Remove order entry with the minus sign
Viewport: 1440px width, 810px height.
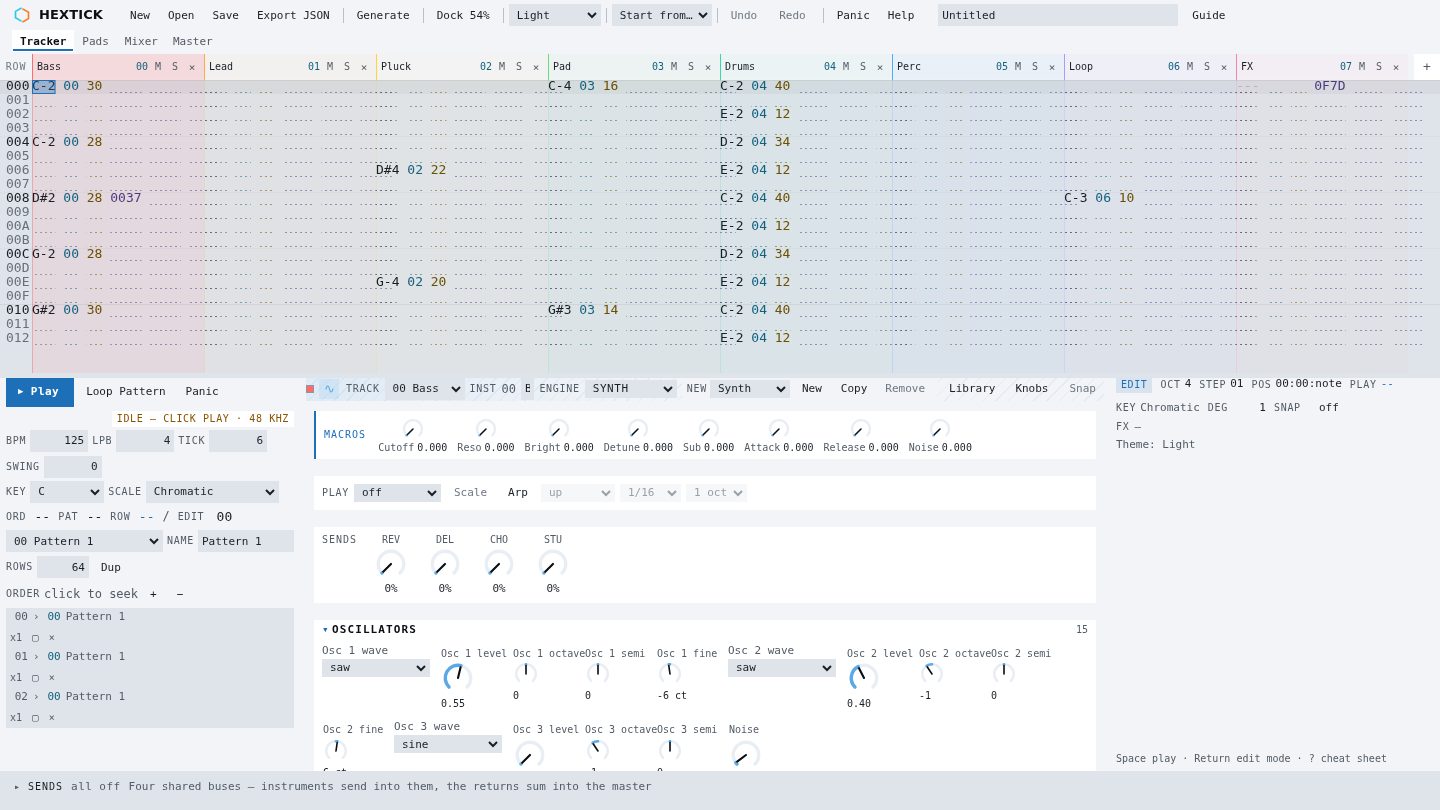pos(180,594)
